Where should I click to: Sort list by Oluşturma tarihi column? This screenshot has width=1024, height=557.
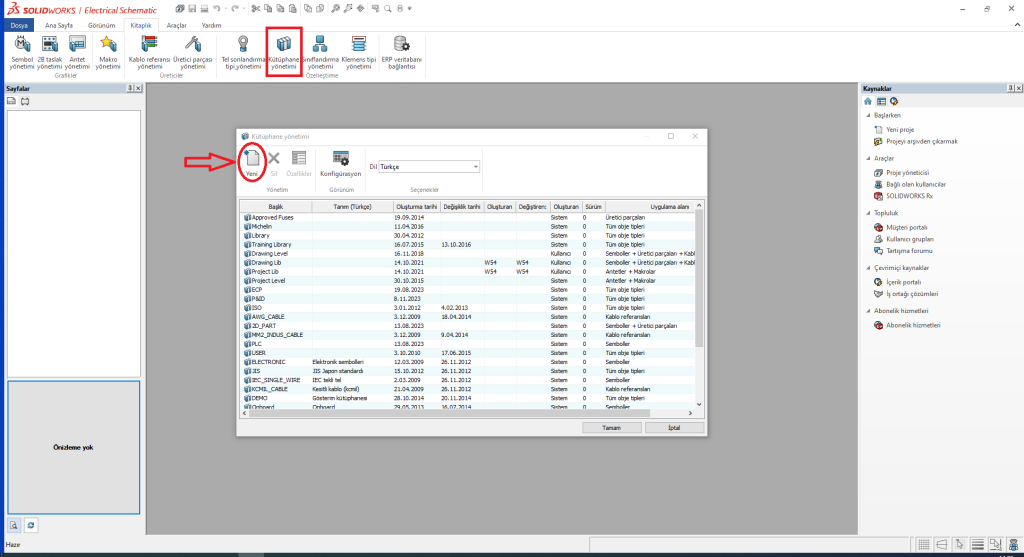[411, 206]
